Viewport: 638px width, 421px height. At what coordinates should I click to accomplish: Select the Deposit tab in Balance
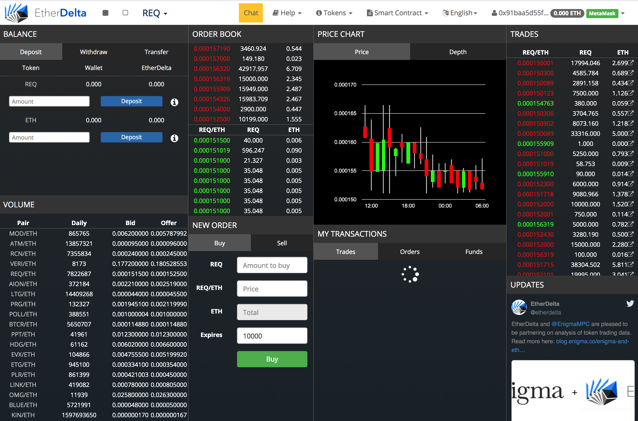(31, 52)
